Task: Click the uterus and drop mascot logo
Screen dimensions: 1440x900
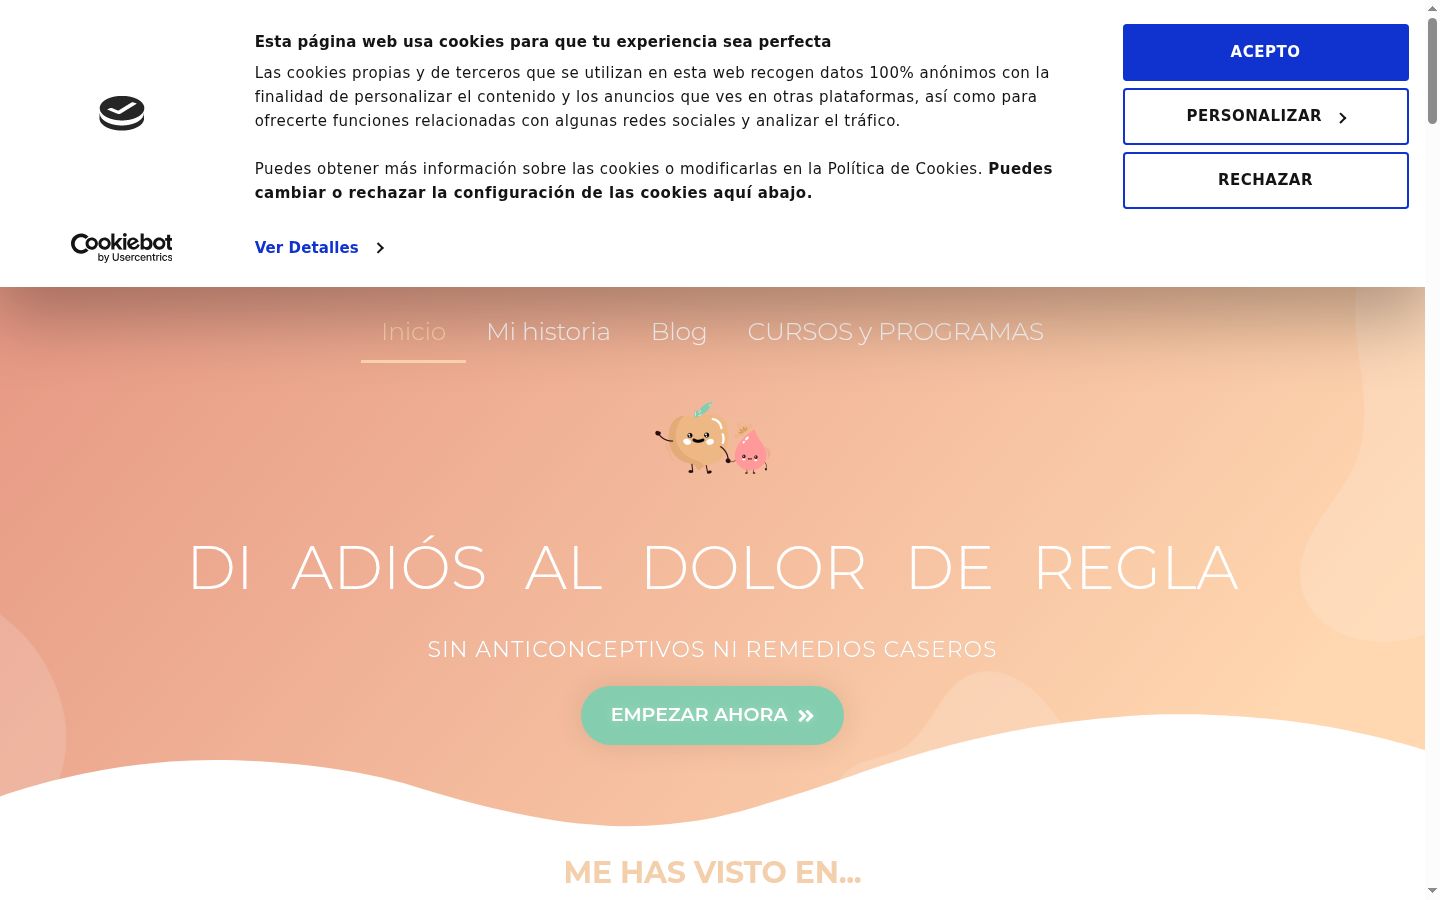Action: coord(712,438)
